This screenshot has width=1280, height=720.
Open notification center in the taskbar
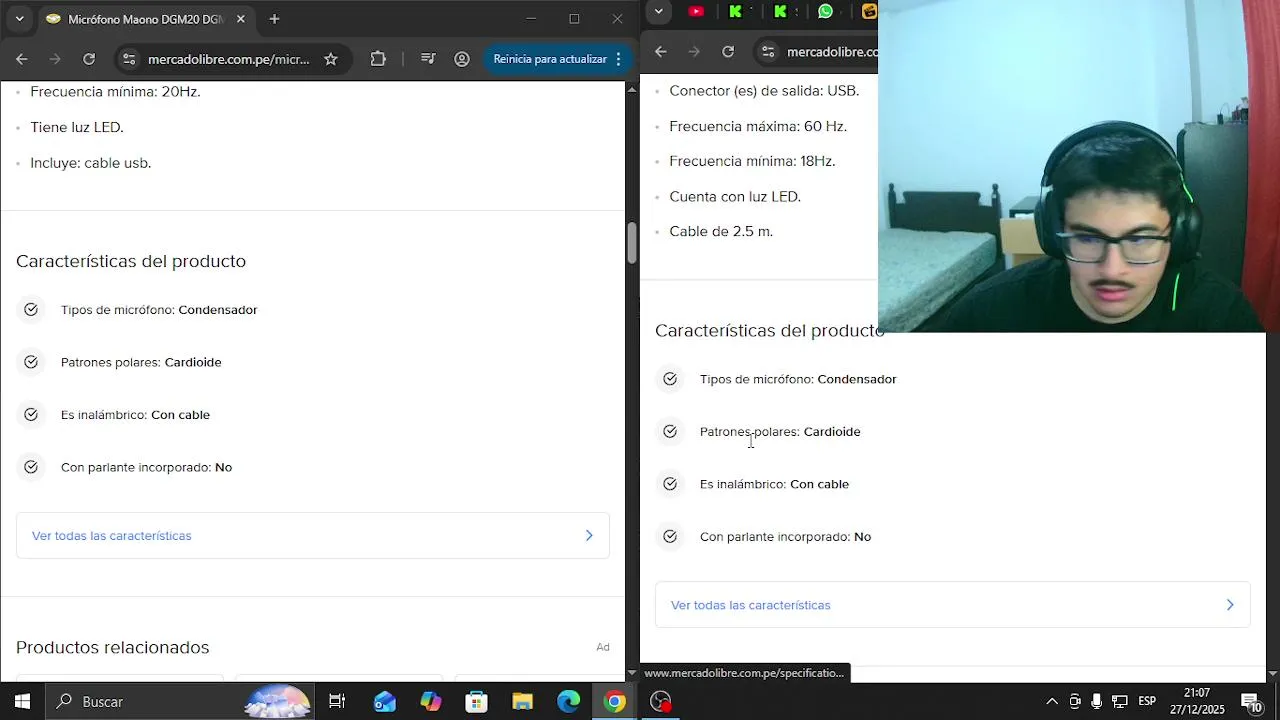click(x=1251, y=702)
